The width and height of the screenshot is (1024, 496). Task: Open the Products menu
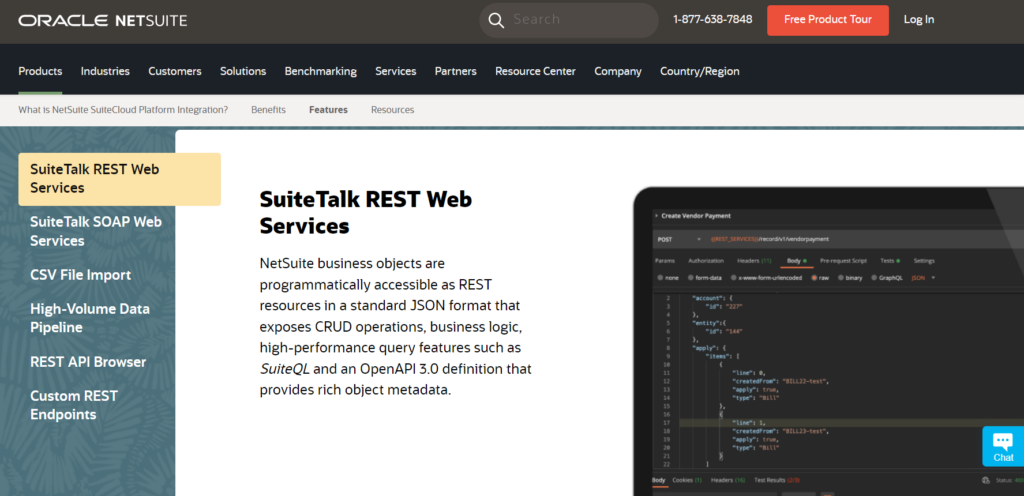40,71
